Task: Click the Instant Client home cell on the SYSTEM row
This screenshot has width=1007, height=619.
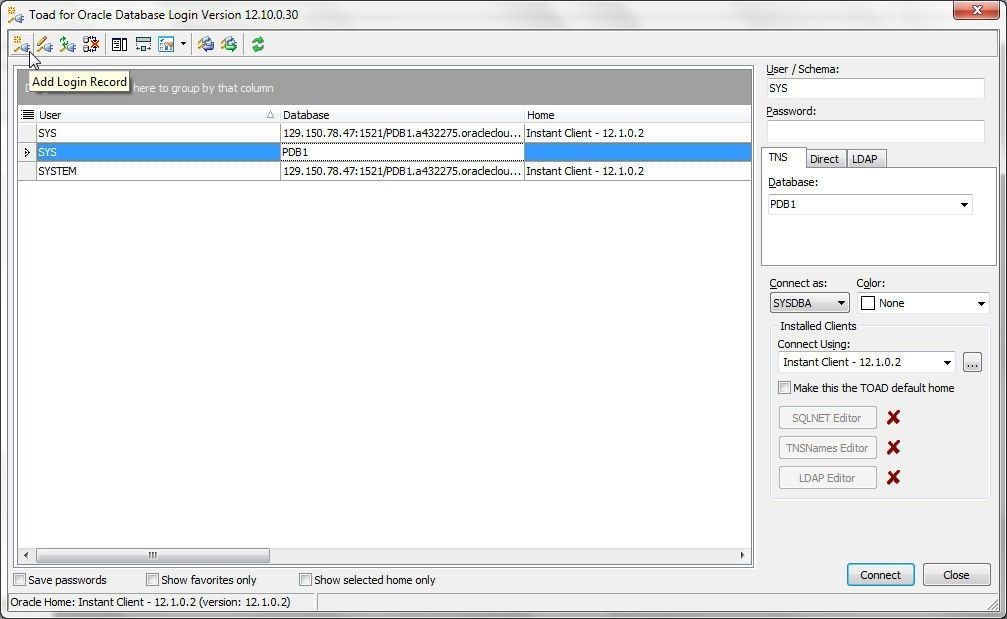Action: pyautogui.click(x=638, y=171)
